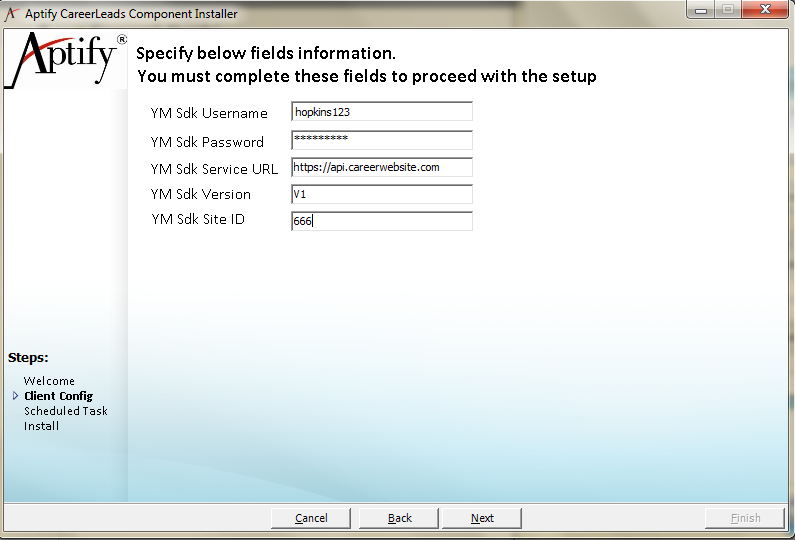Select the Welcome step
The width and height of the screenshot is (795, 540).
click(49, 381)
